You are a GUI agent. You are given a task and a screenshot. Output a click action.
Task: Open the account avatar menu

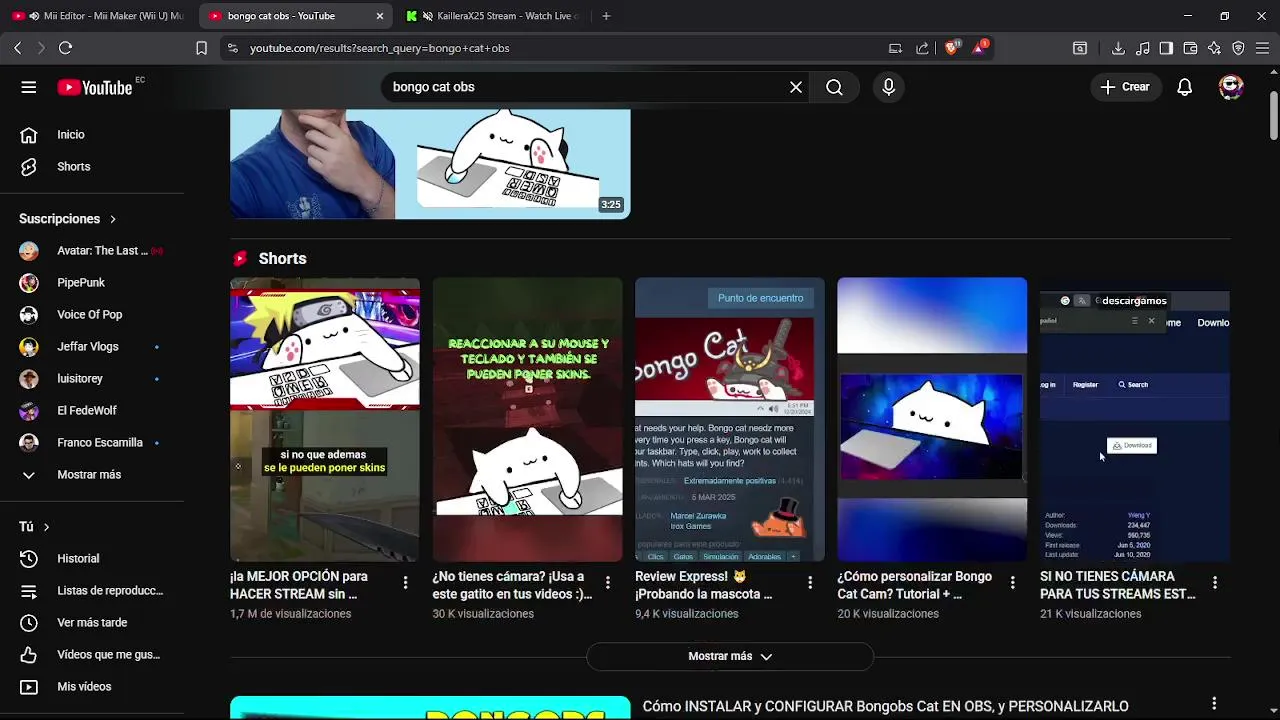(x=1231, y=87)
